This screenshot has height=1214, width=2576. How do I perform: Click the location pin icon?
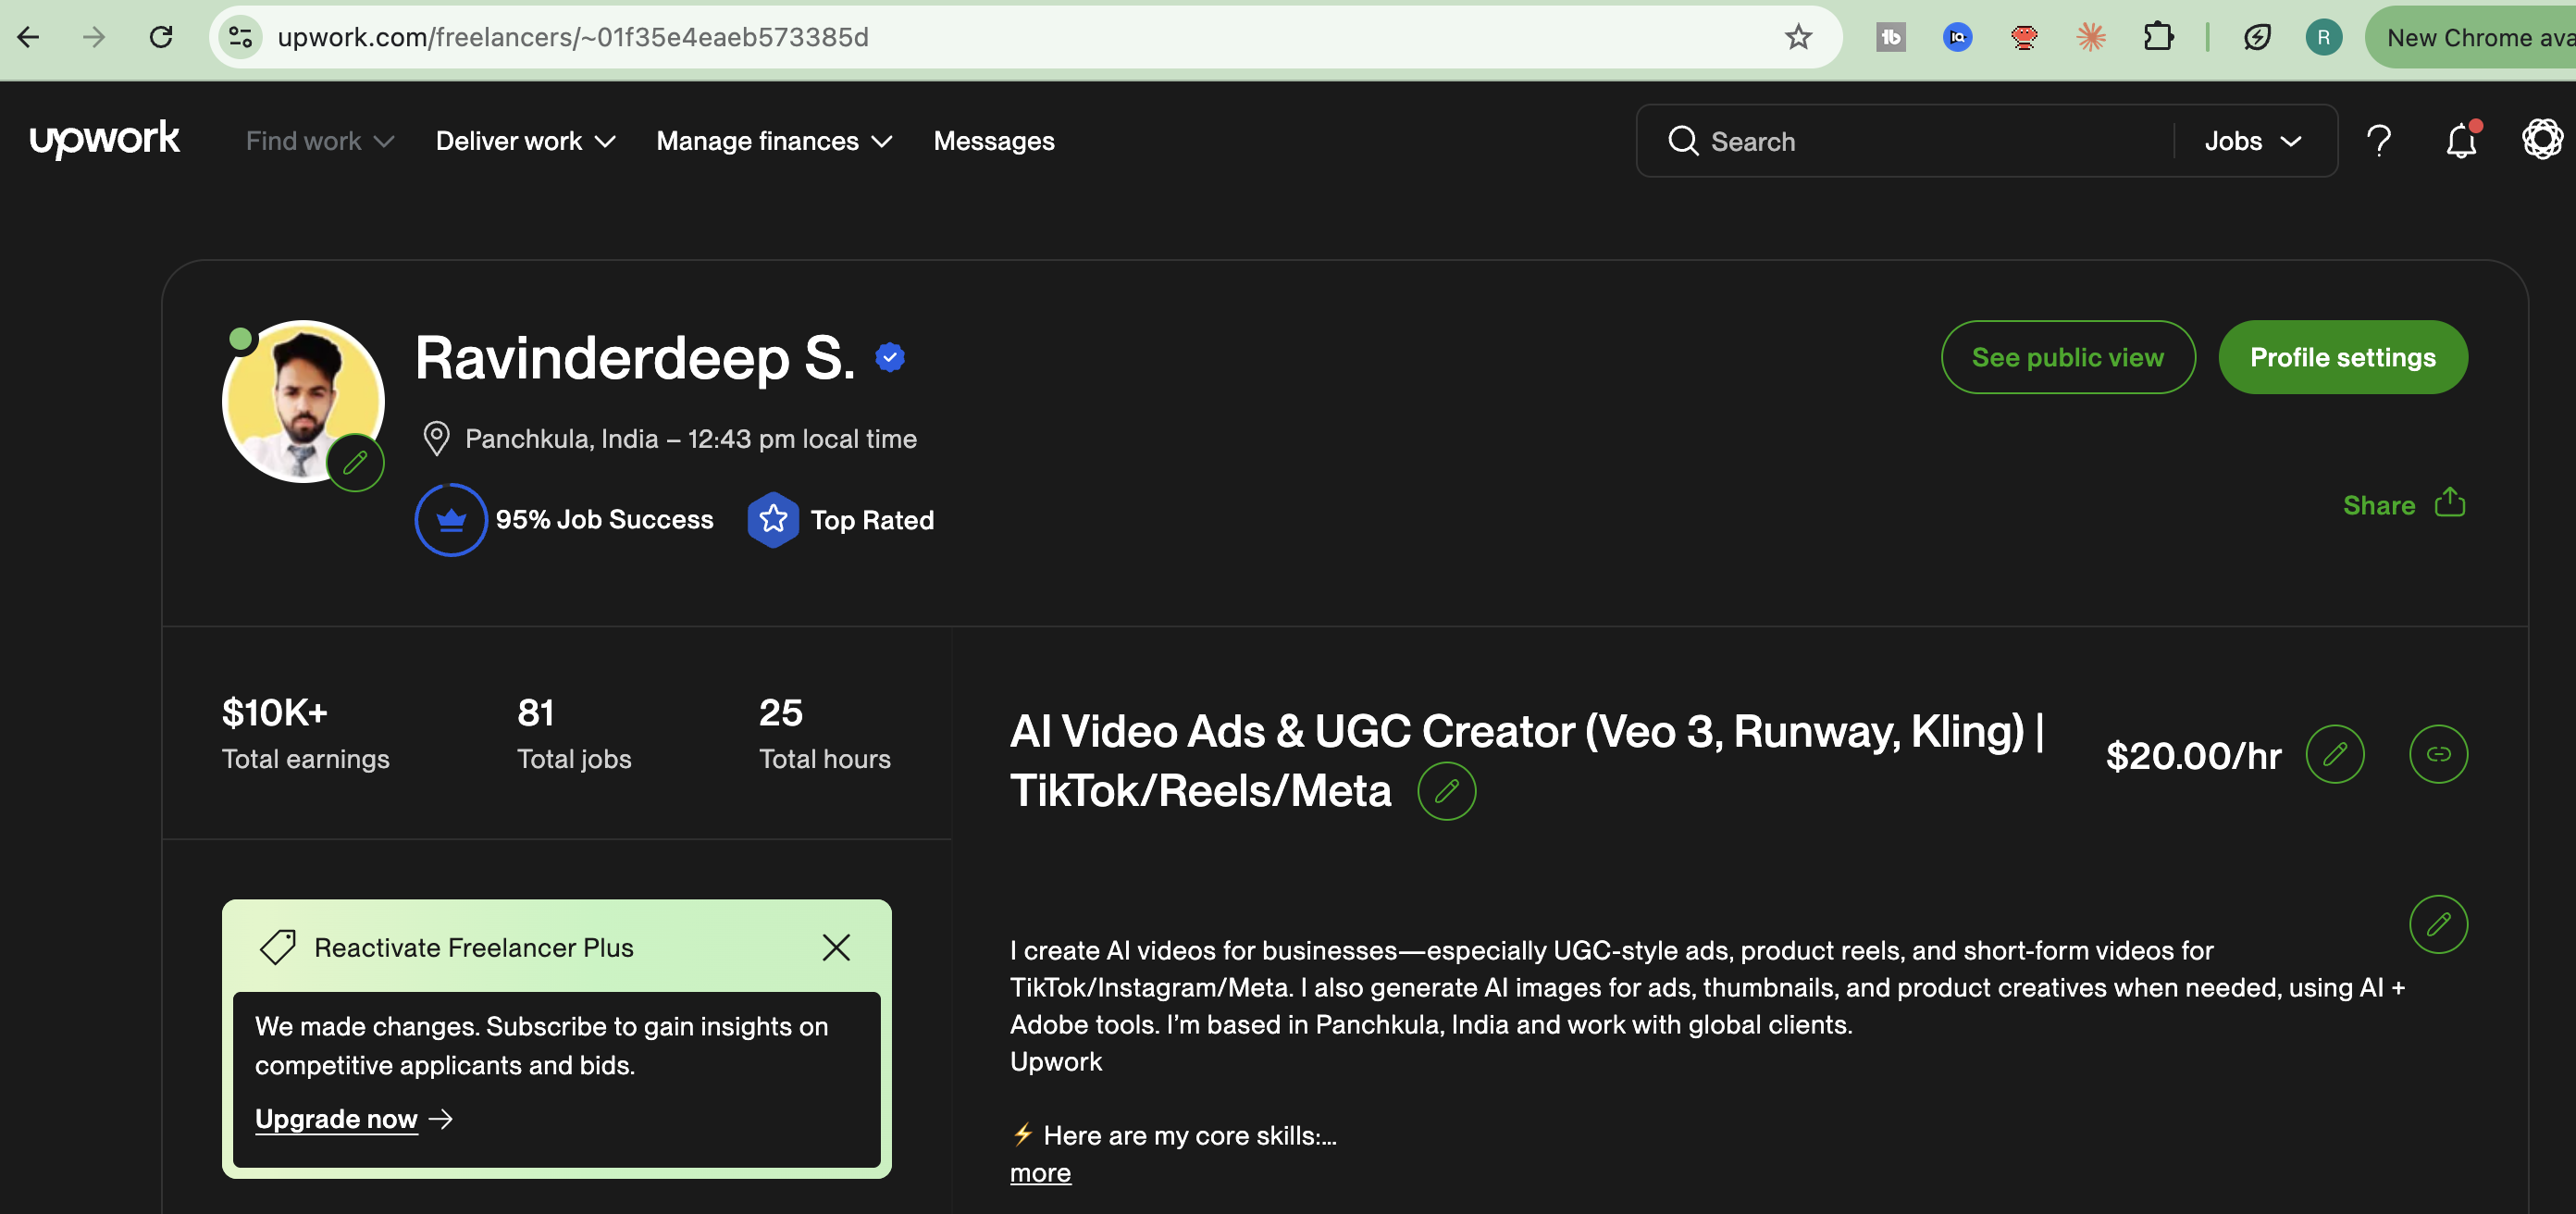436,438
